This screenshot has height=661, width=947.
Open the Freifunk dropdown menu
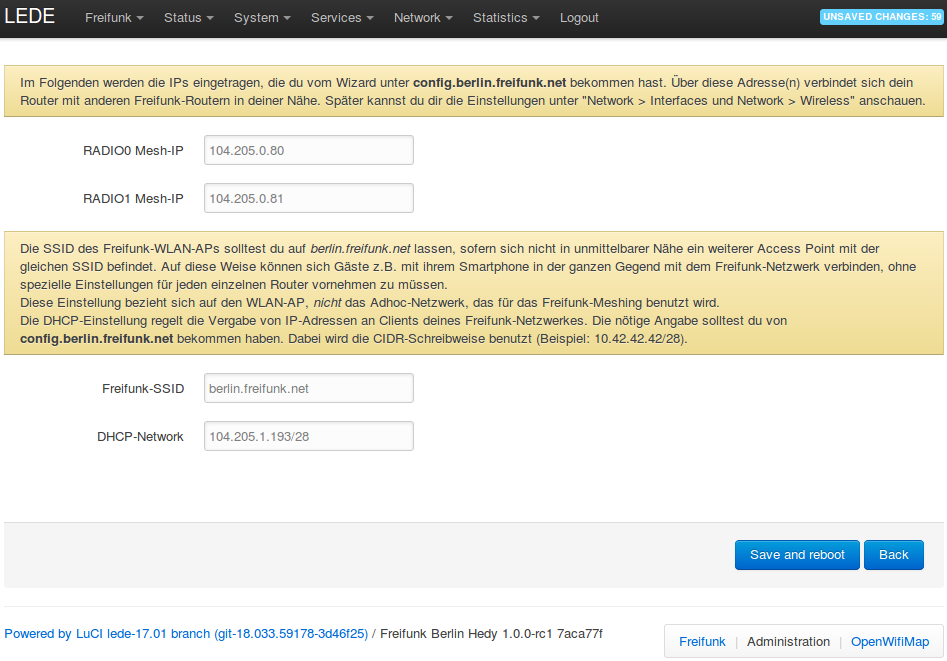coord(114,18)
